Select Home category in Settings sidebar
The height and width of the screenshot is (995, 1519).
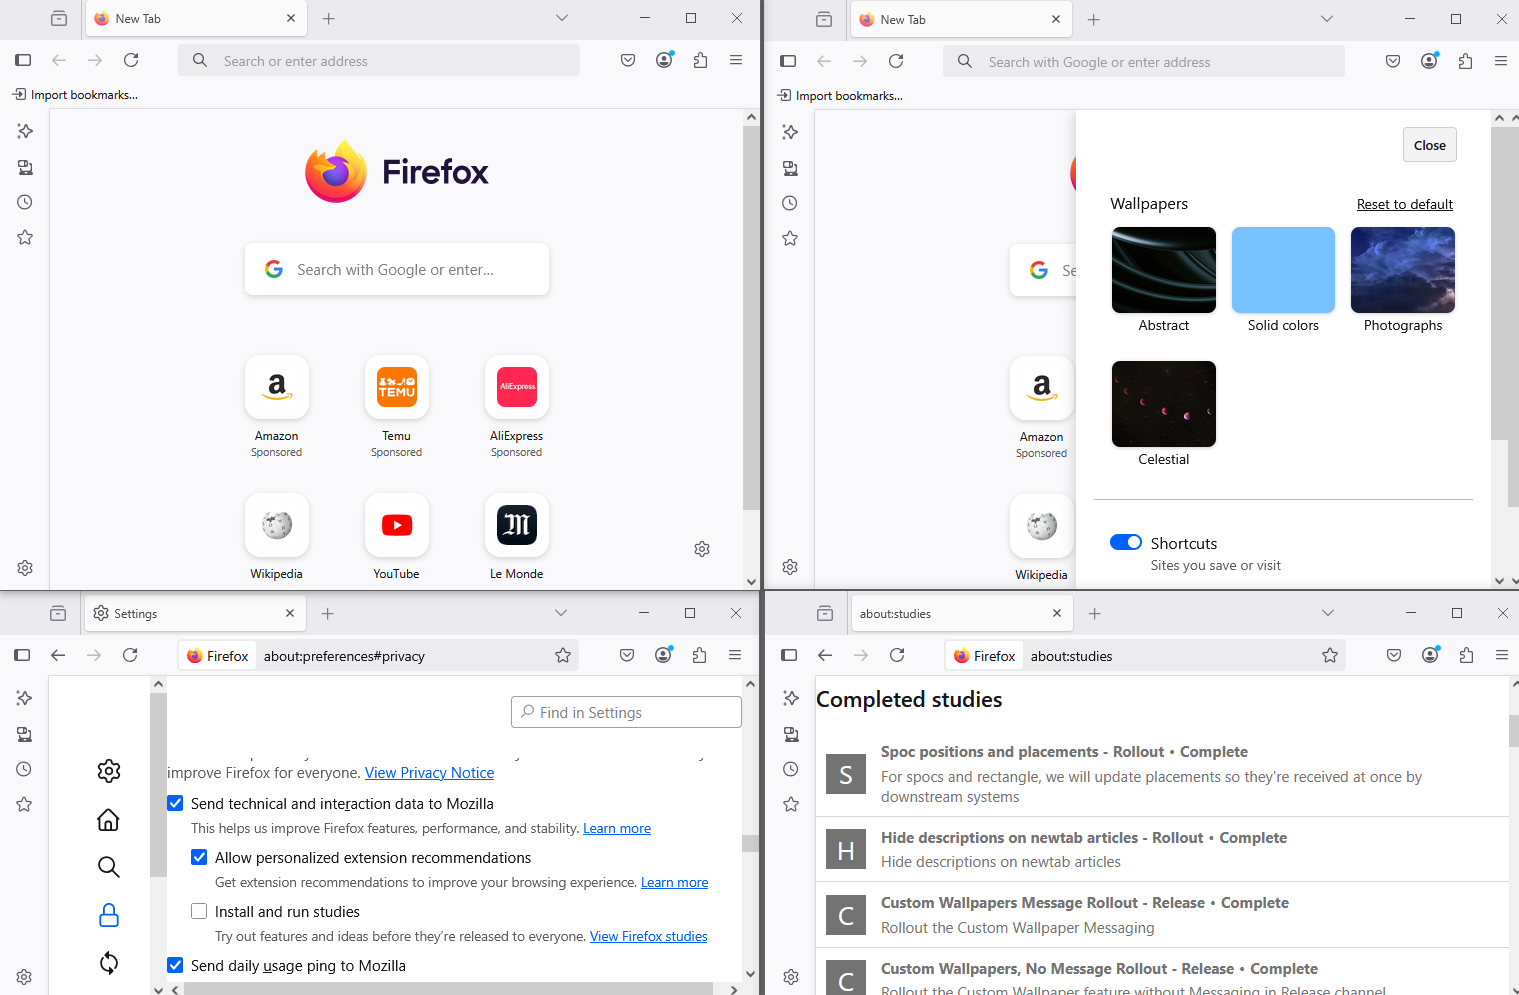coord(109,819)
